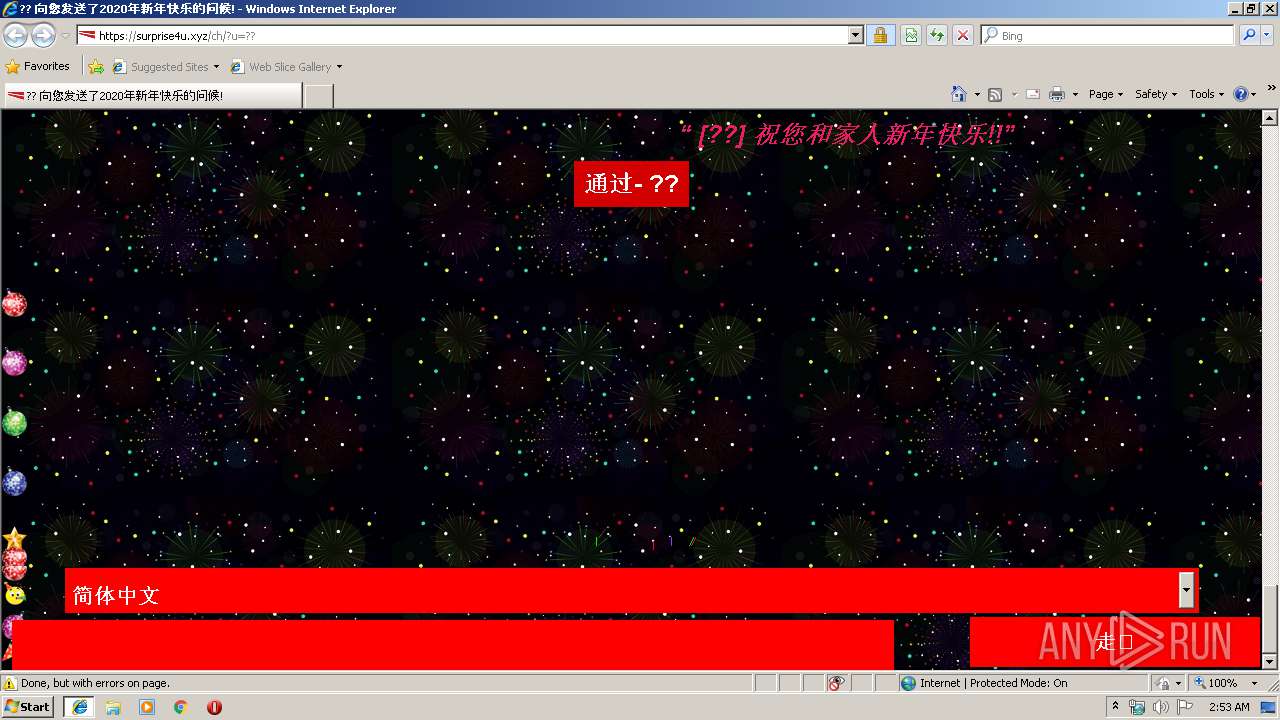
Task: Start a search with the magnifier icon
Action: point(1250,35)
